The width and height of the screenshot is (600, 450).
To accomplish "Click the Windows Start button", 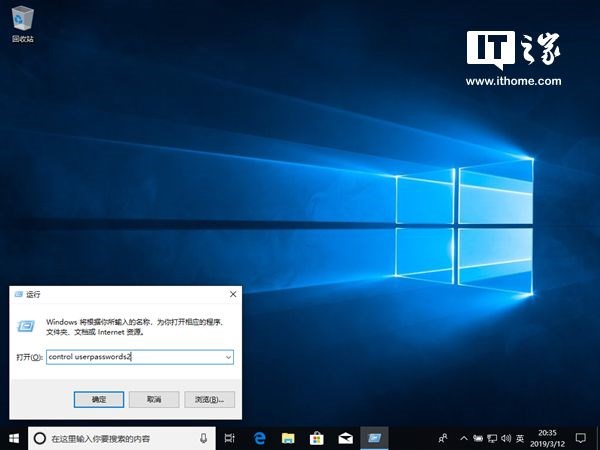I will [x=14, y=438].
